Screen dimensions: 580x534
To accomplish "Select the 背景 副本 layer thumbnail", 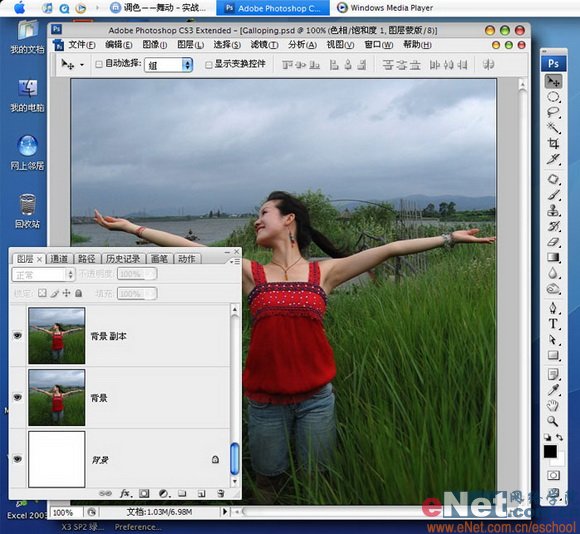I will 57,335.
